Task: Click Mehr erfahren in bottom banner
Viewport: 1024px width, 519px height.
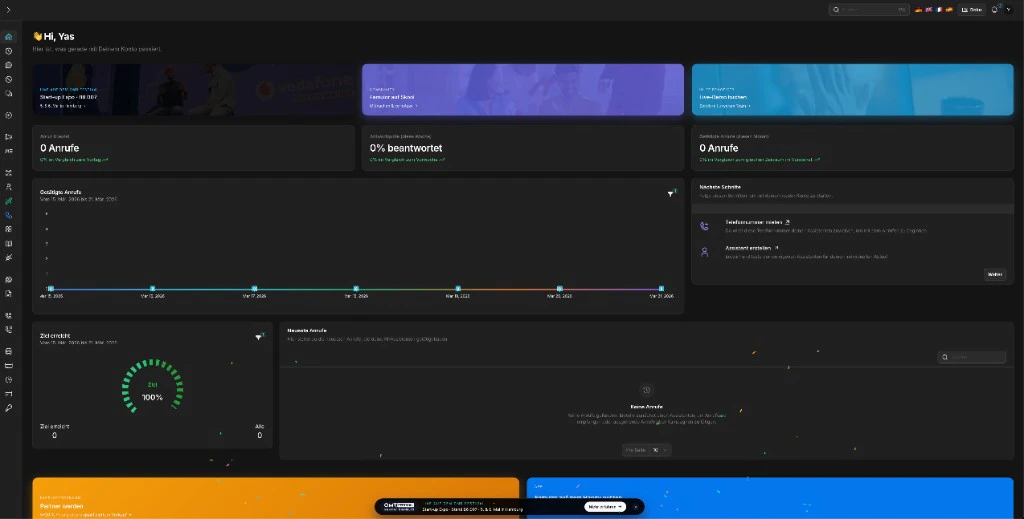Action: coord(605,507)
